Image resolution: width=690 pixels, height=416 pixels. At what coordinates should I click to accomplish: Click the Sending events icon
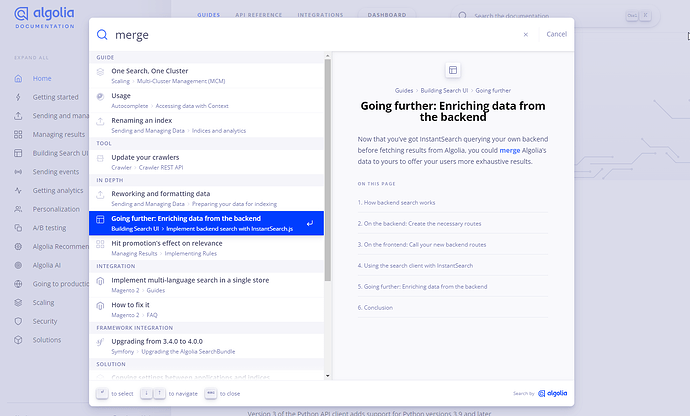18,172
